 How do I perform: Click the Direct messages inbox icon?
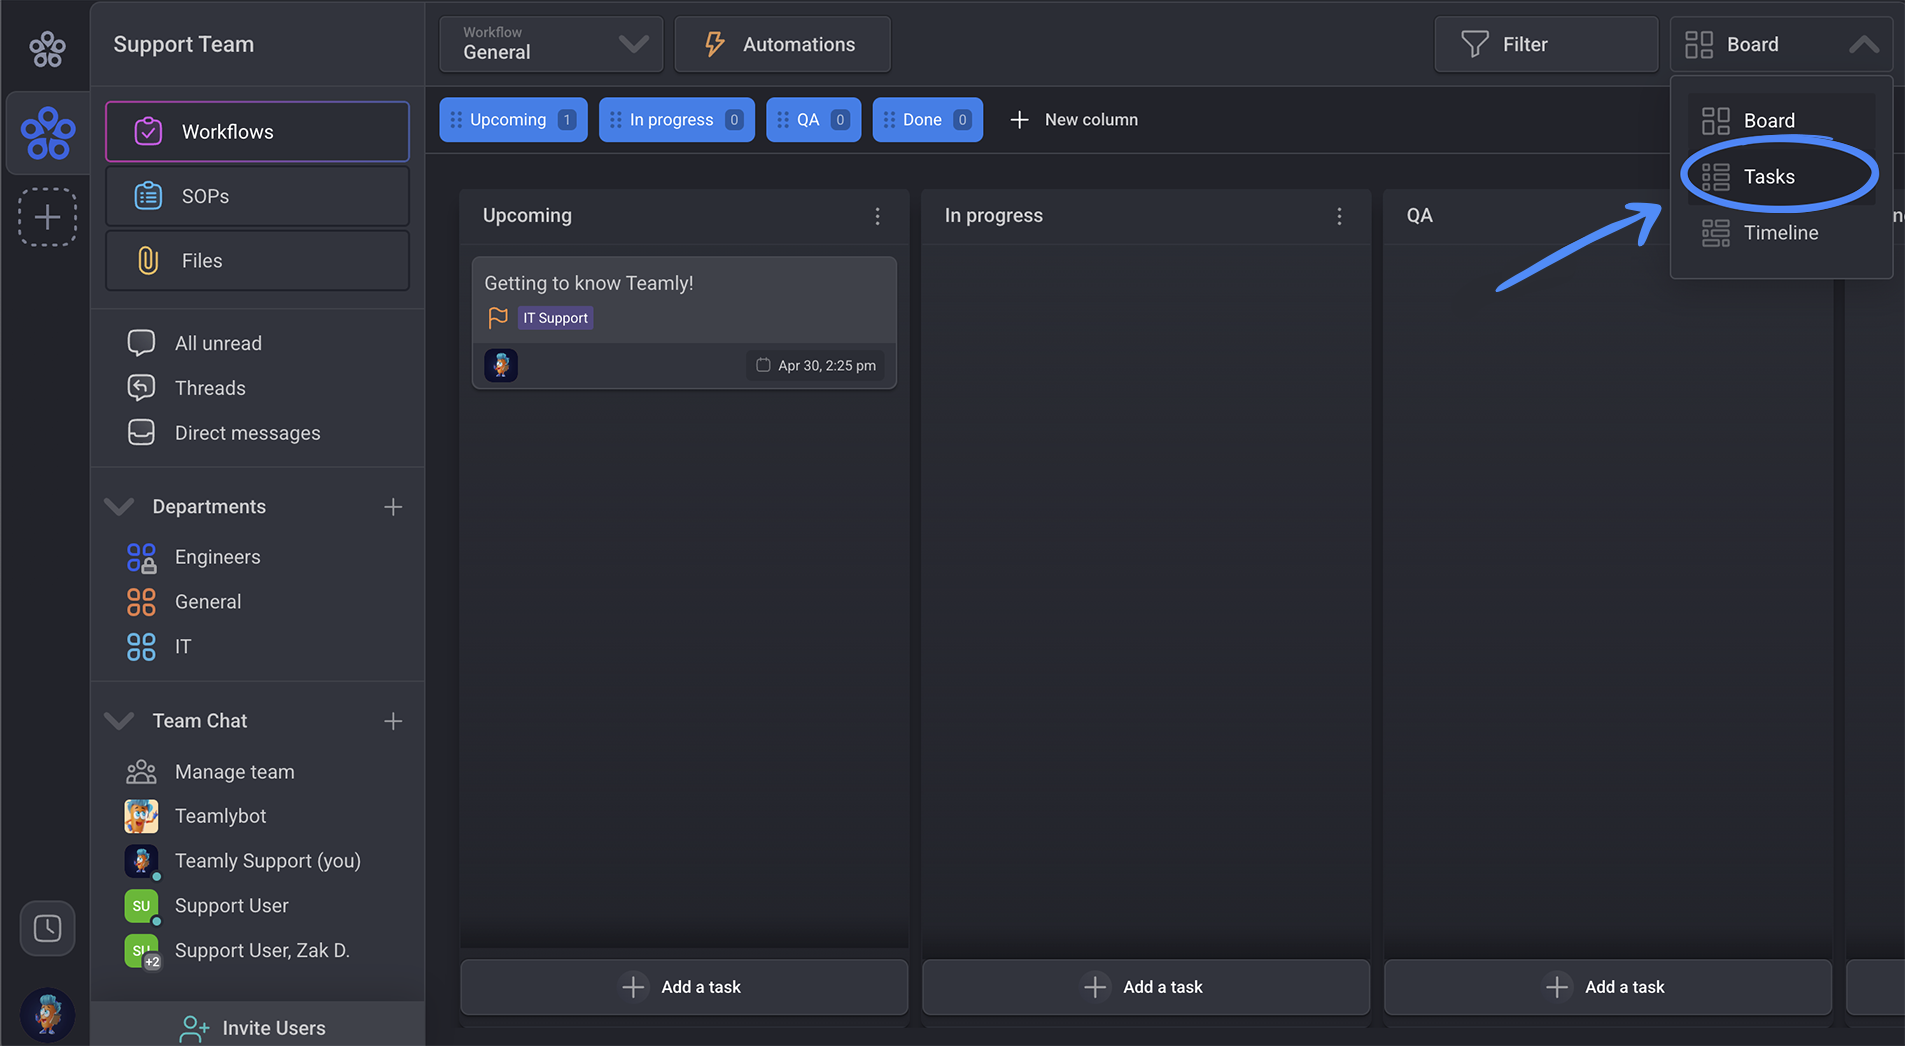coord(141,432)
